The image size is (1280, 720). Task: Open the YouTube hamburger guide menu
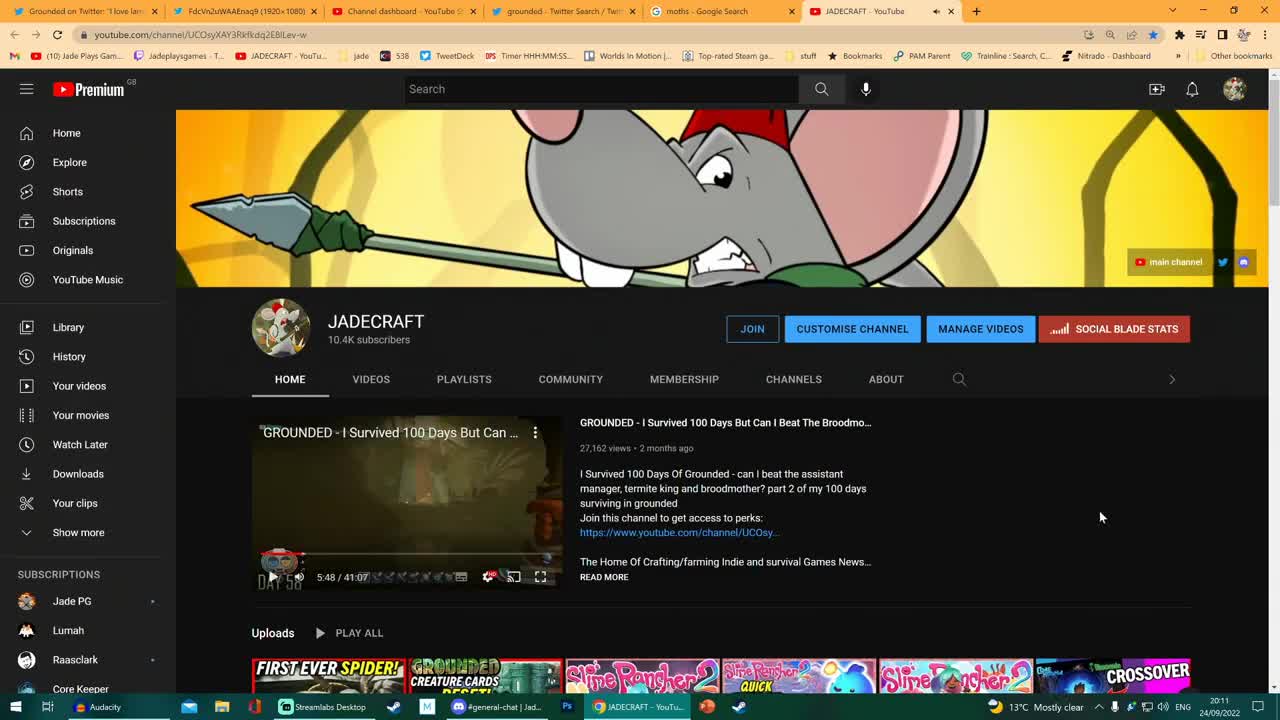(27, 89)
